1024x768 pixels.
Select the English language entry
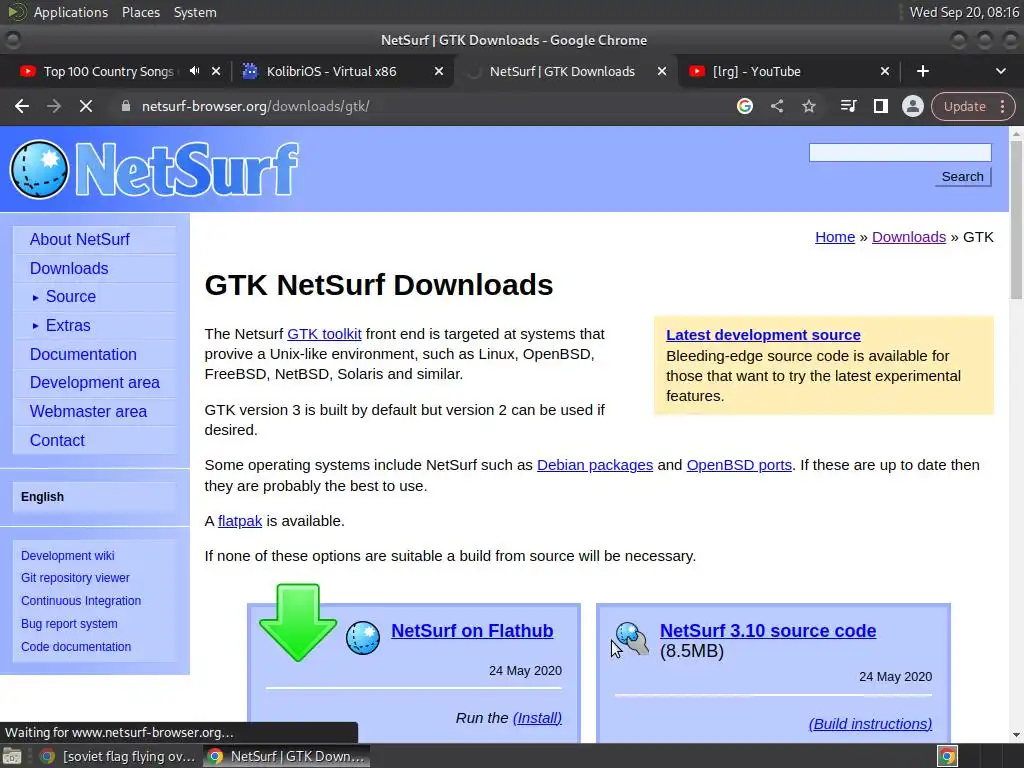[42, 496]
